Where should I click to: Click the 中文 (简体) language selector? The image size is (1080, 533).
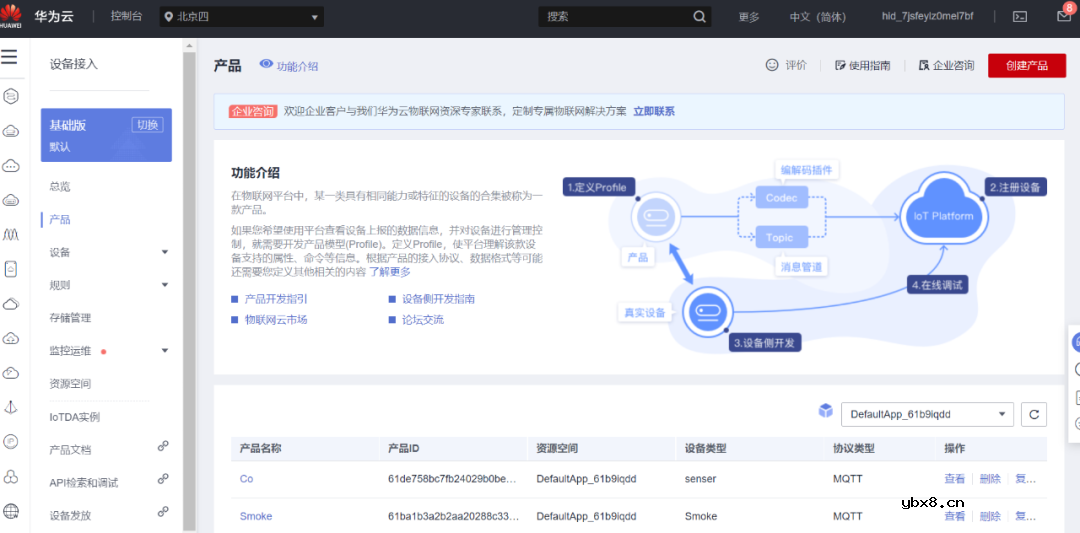tap(818, 17)
